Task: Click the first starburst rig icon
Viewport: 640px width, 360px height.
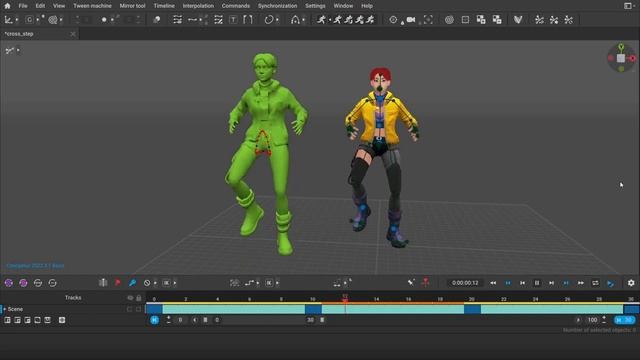Action: pos(539,20)
